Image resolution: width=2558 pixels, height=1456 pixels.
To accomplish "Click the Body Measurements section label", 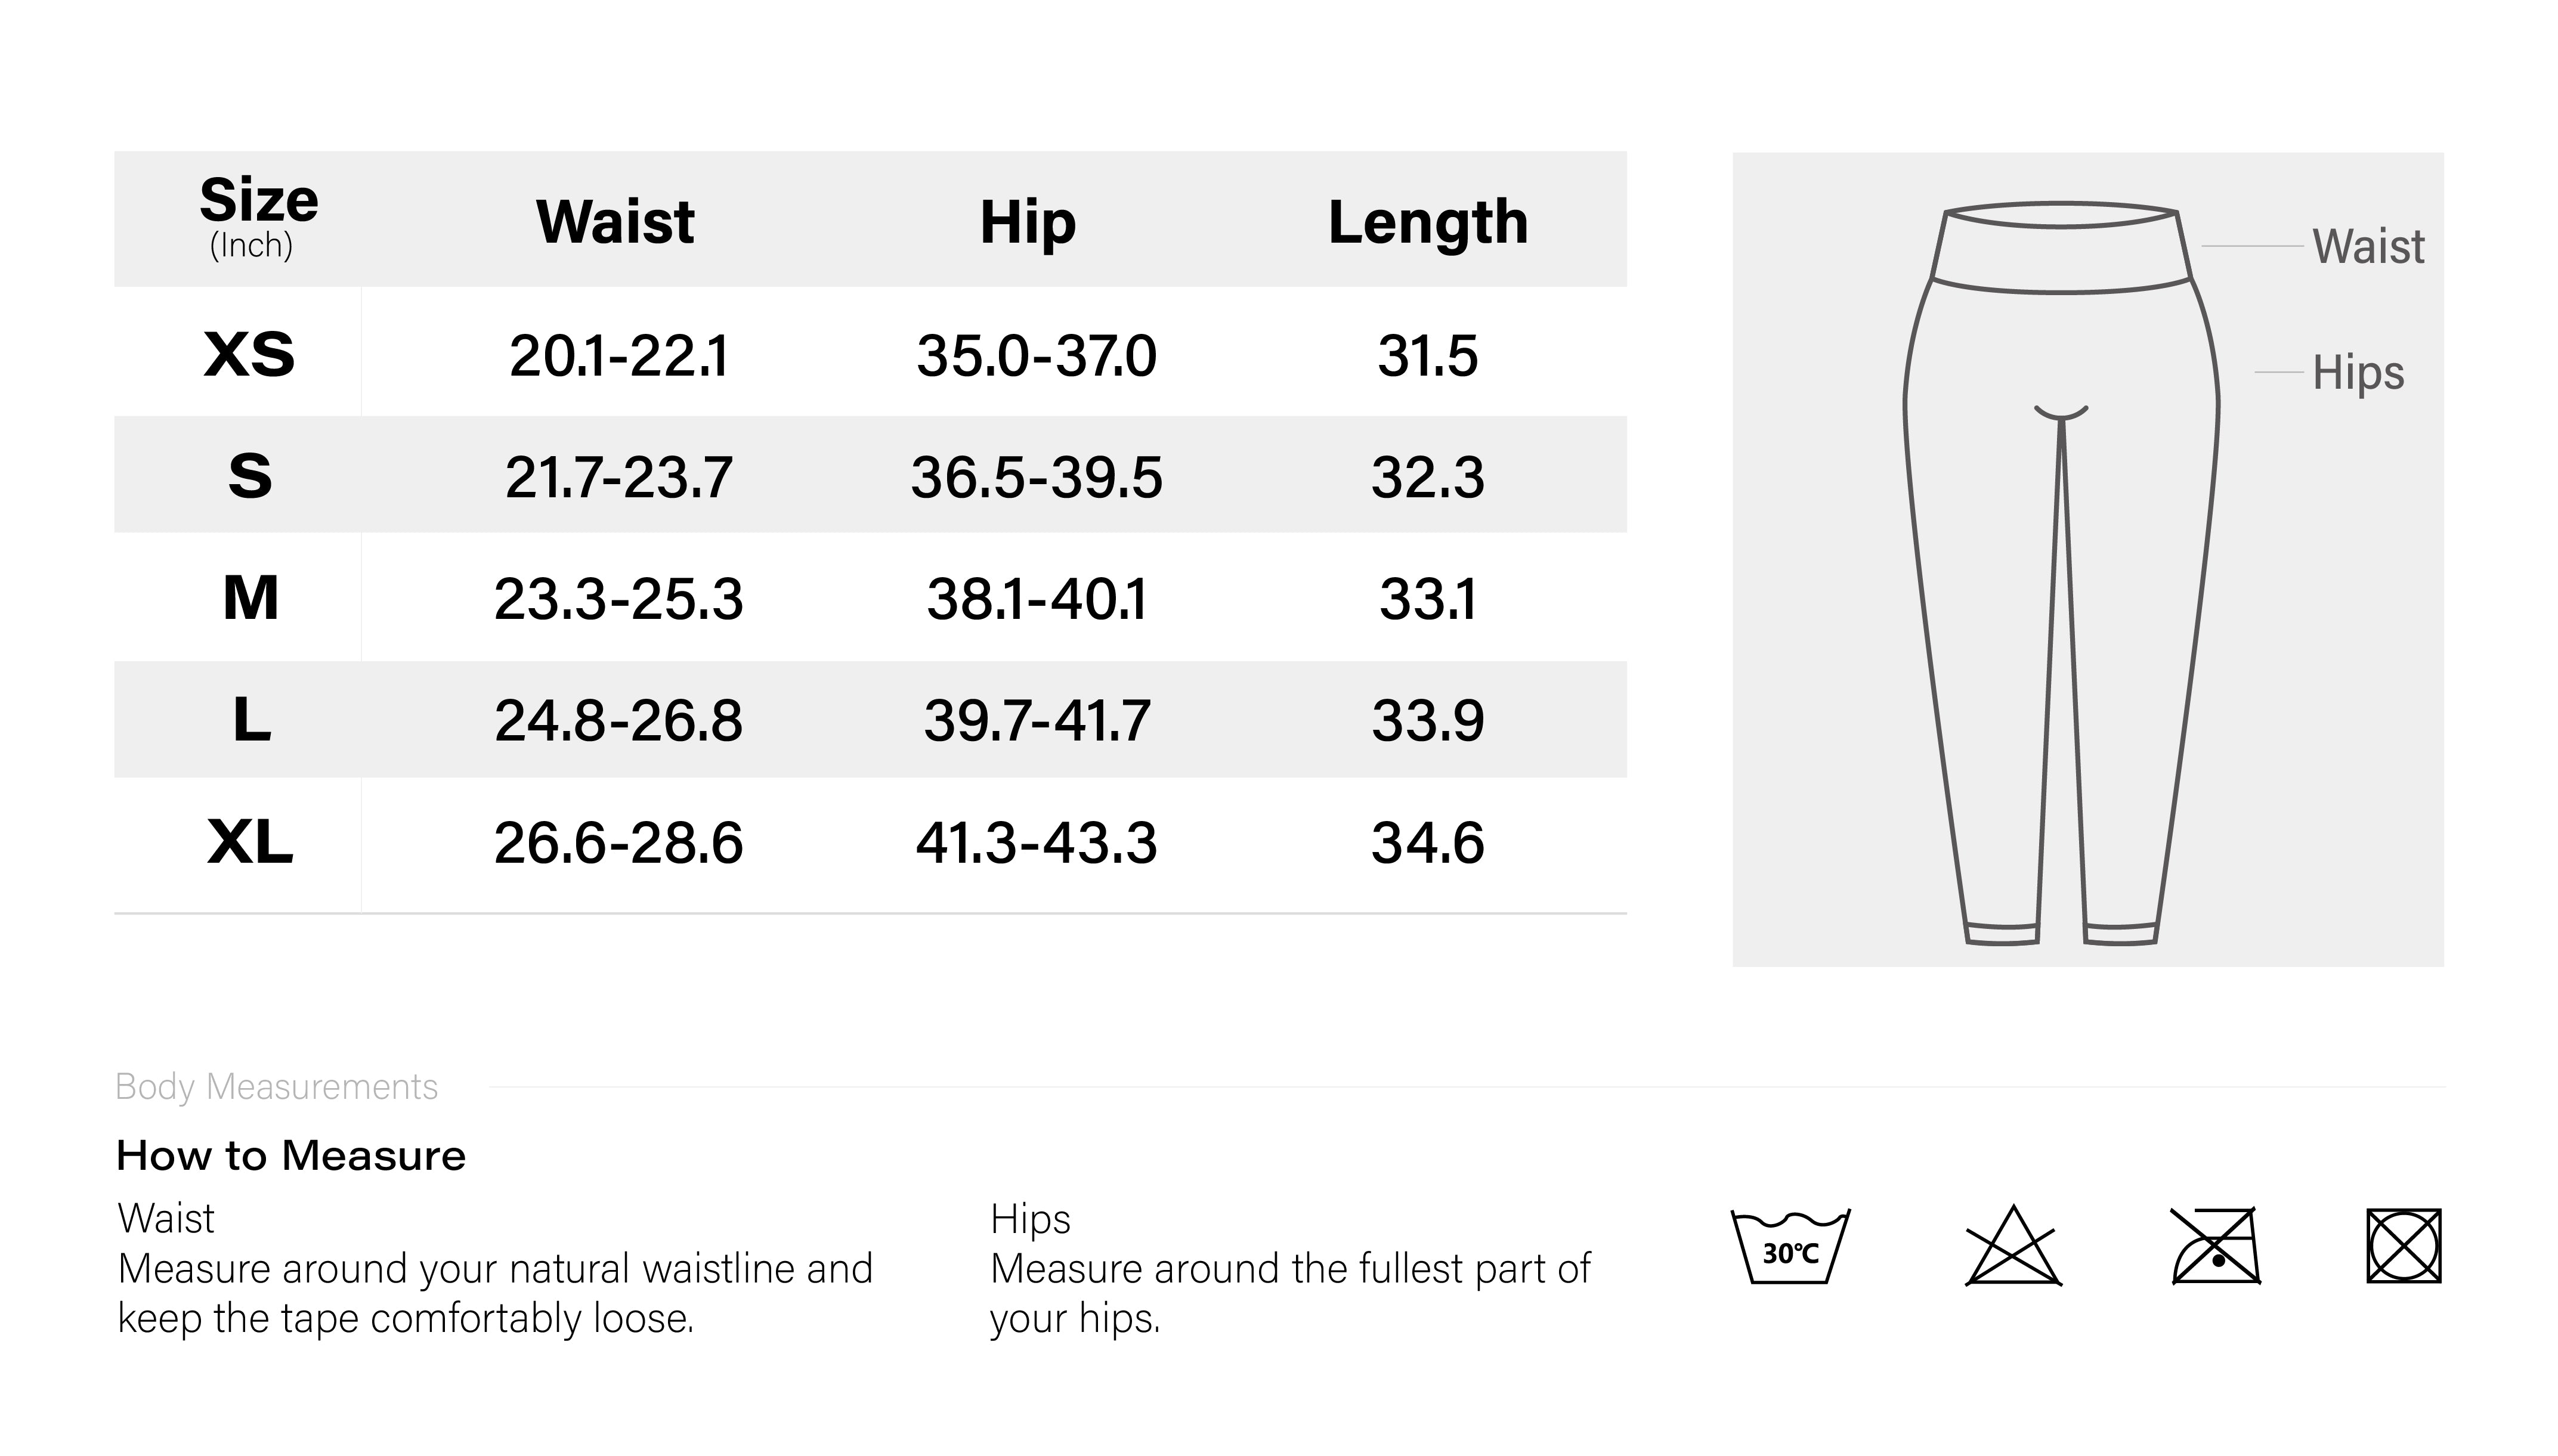I will [277, 1087].
